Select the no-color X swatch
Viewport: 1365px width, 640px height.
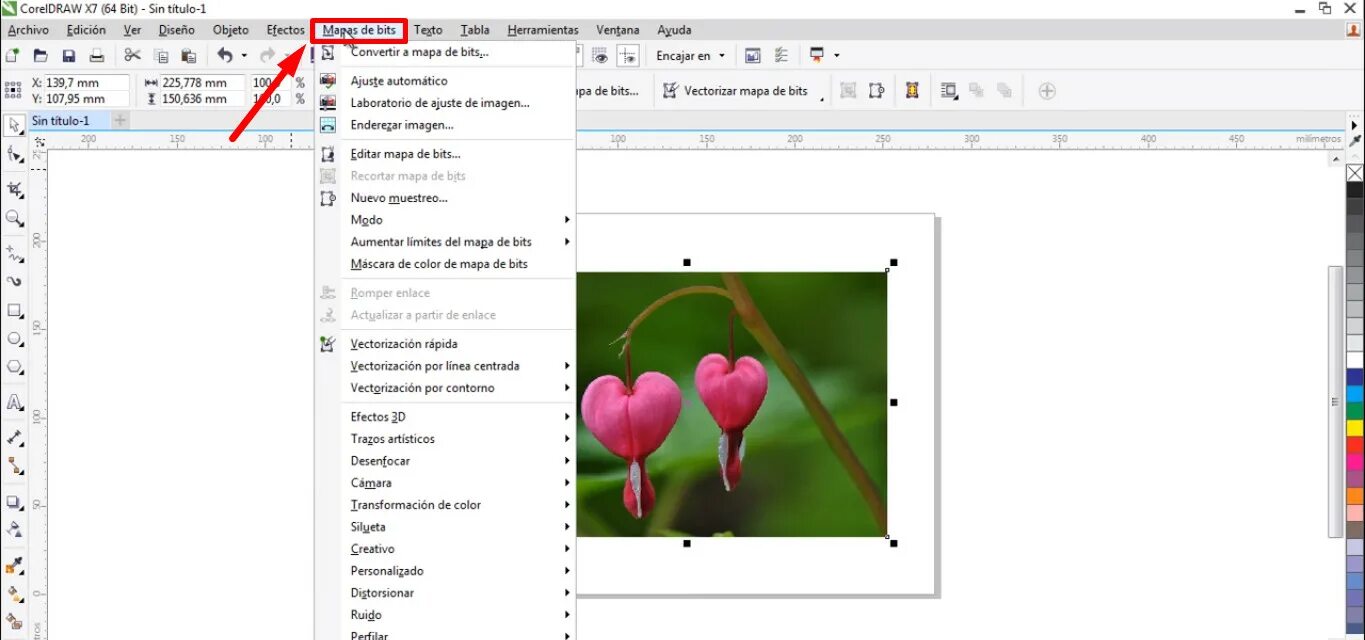point(1355,173)
